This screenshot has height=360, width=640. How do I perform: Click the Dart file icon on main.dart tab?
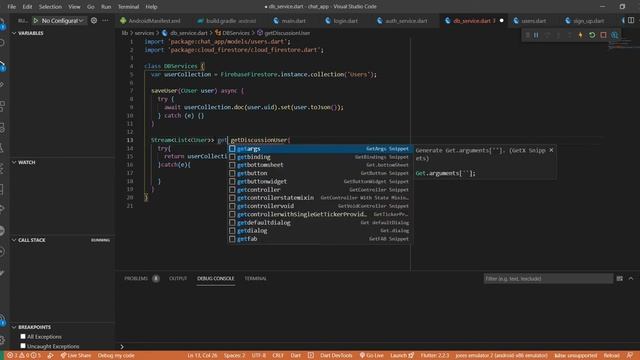(x=276, y=21)
